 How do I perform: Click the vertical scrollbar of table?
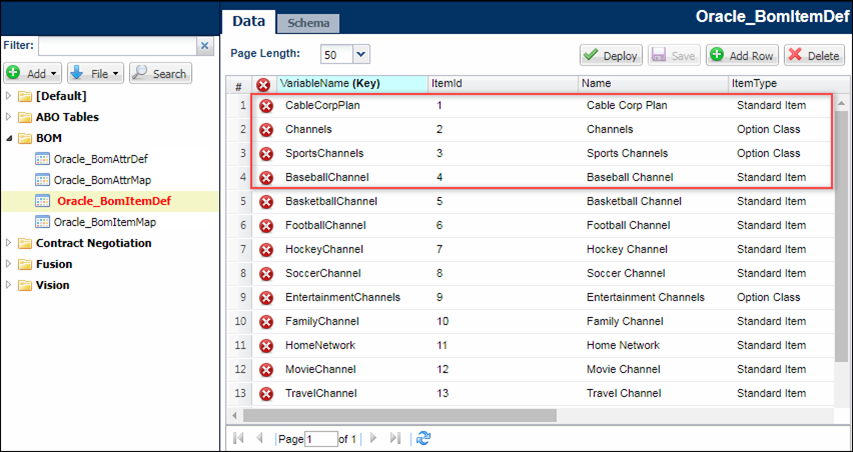pos(841,237)
